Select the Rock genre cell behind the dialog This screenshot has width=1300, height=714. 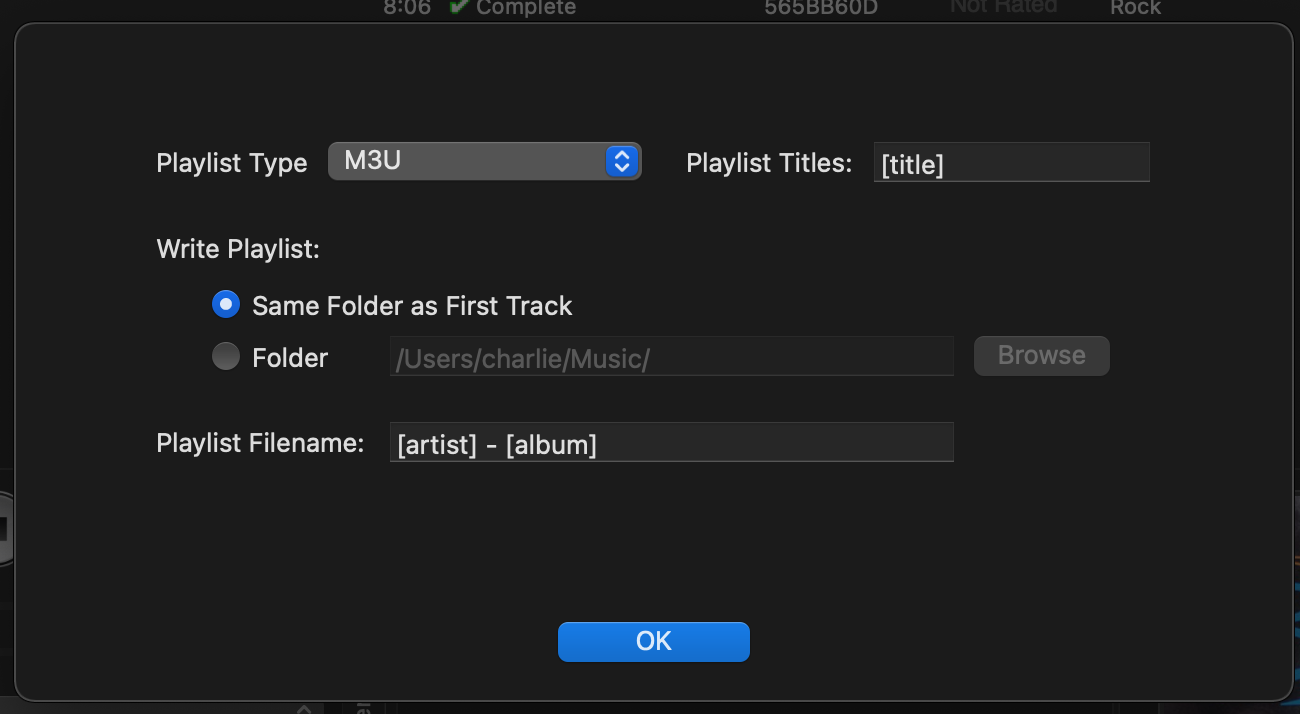1135,8
